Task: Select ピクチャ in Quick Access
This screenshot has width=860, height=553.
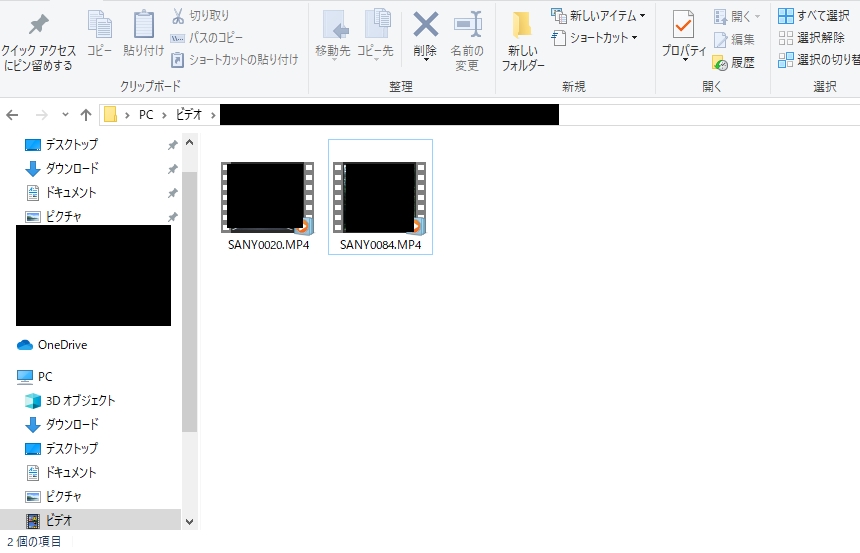Action: (63, 217)
